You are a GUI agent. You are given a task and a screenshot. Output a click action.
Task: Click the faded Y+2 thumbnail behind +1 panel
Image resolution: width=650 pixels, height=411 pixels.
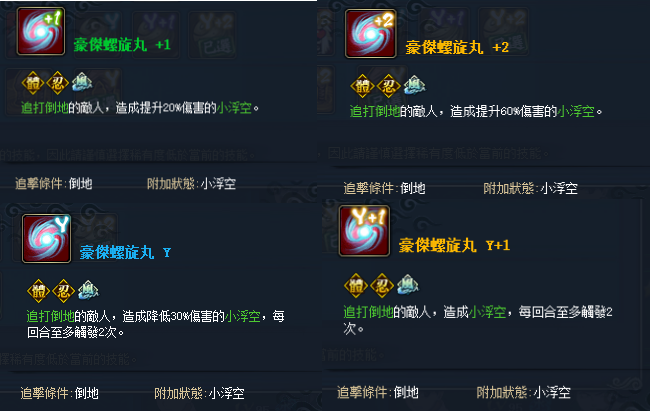[212, 34]
